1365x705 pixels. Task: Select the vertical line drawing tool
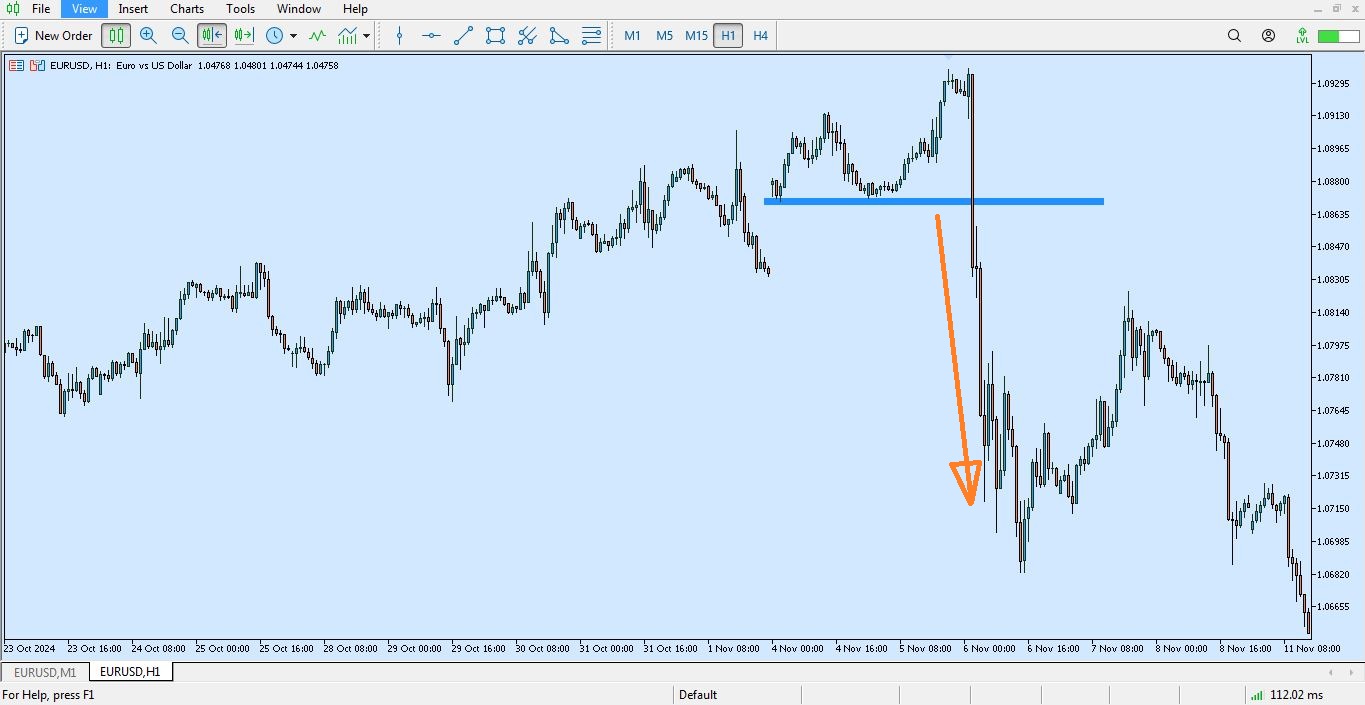click(399, 35)
